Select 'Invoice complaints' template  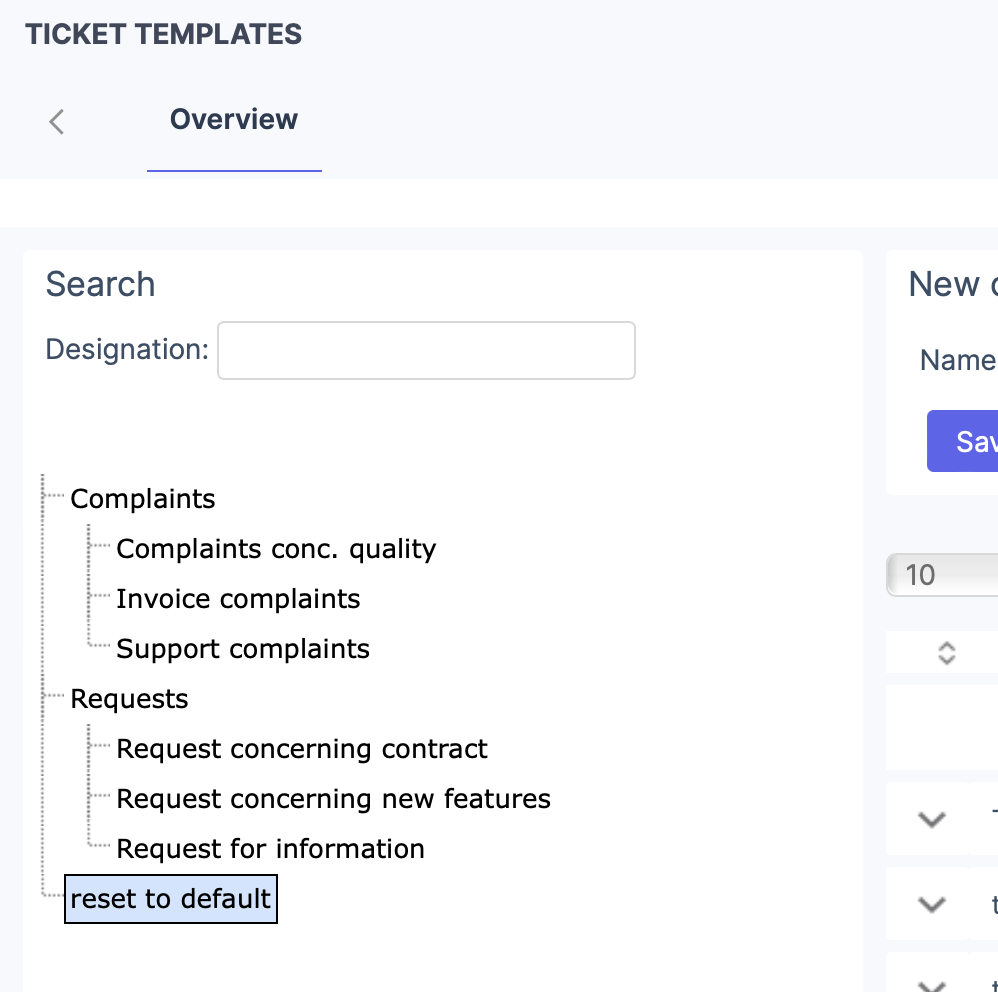pyautogui.click(x=238, y=598)
